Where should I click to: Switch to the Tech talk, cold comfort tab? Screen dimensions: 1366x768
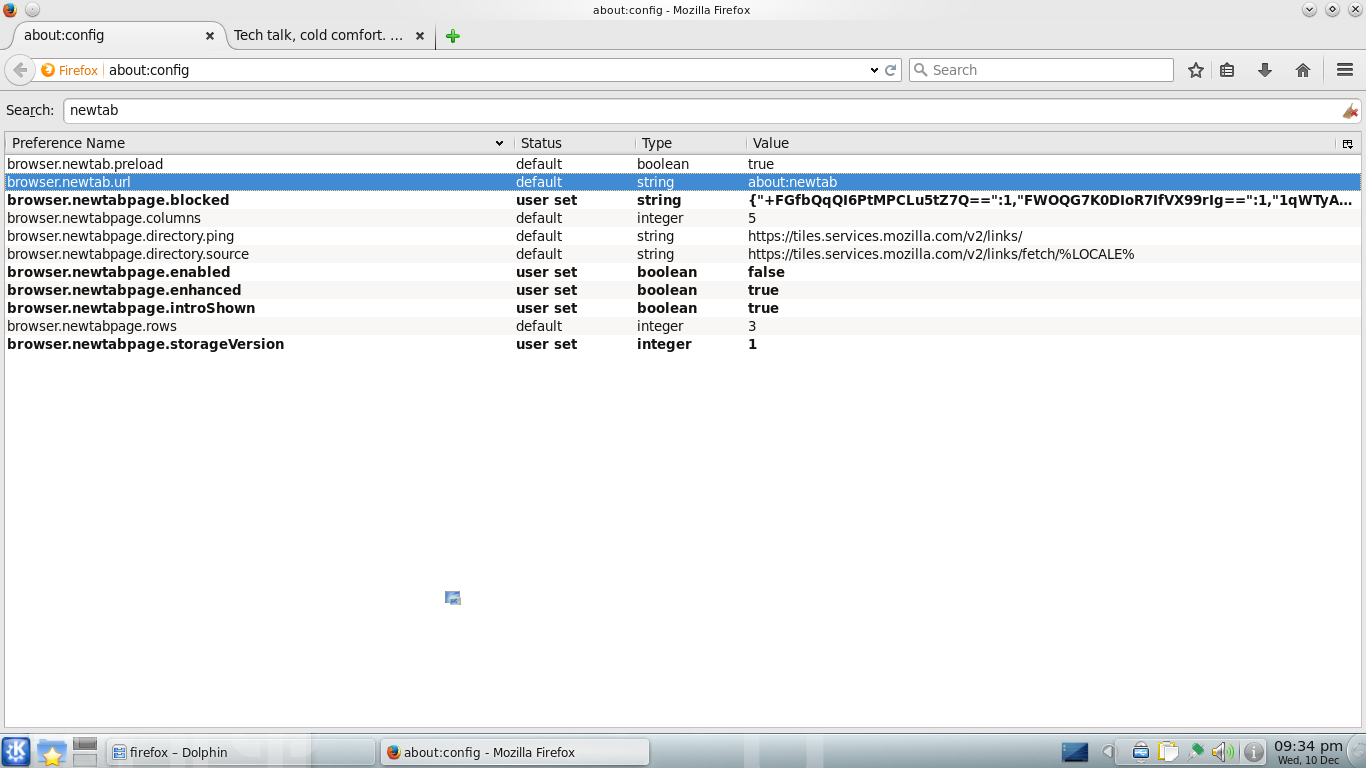tap(329, 36)
